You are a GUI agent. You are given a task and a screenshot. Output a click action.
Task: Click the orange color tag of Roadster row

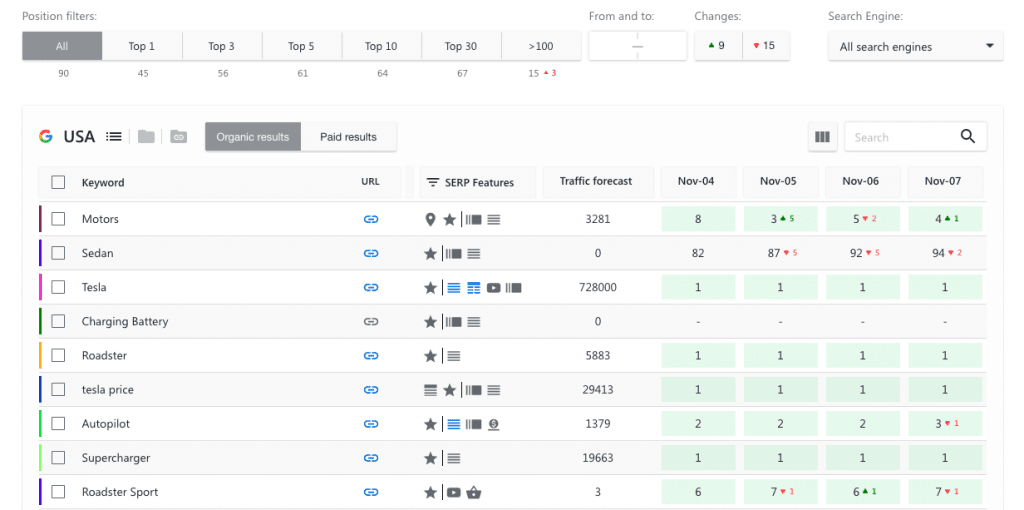coord(40,356)
